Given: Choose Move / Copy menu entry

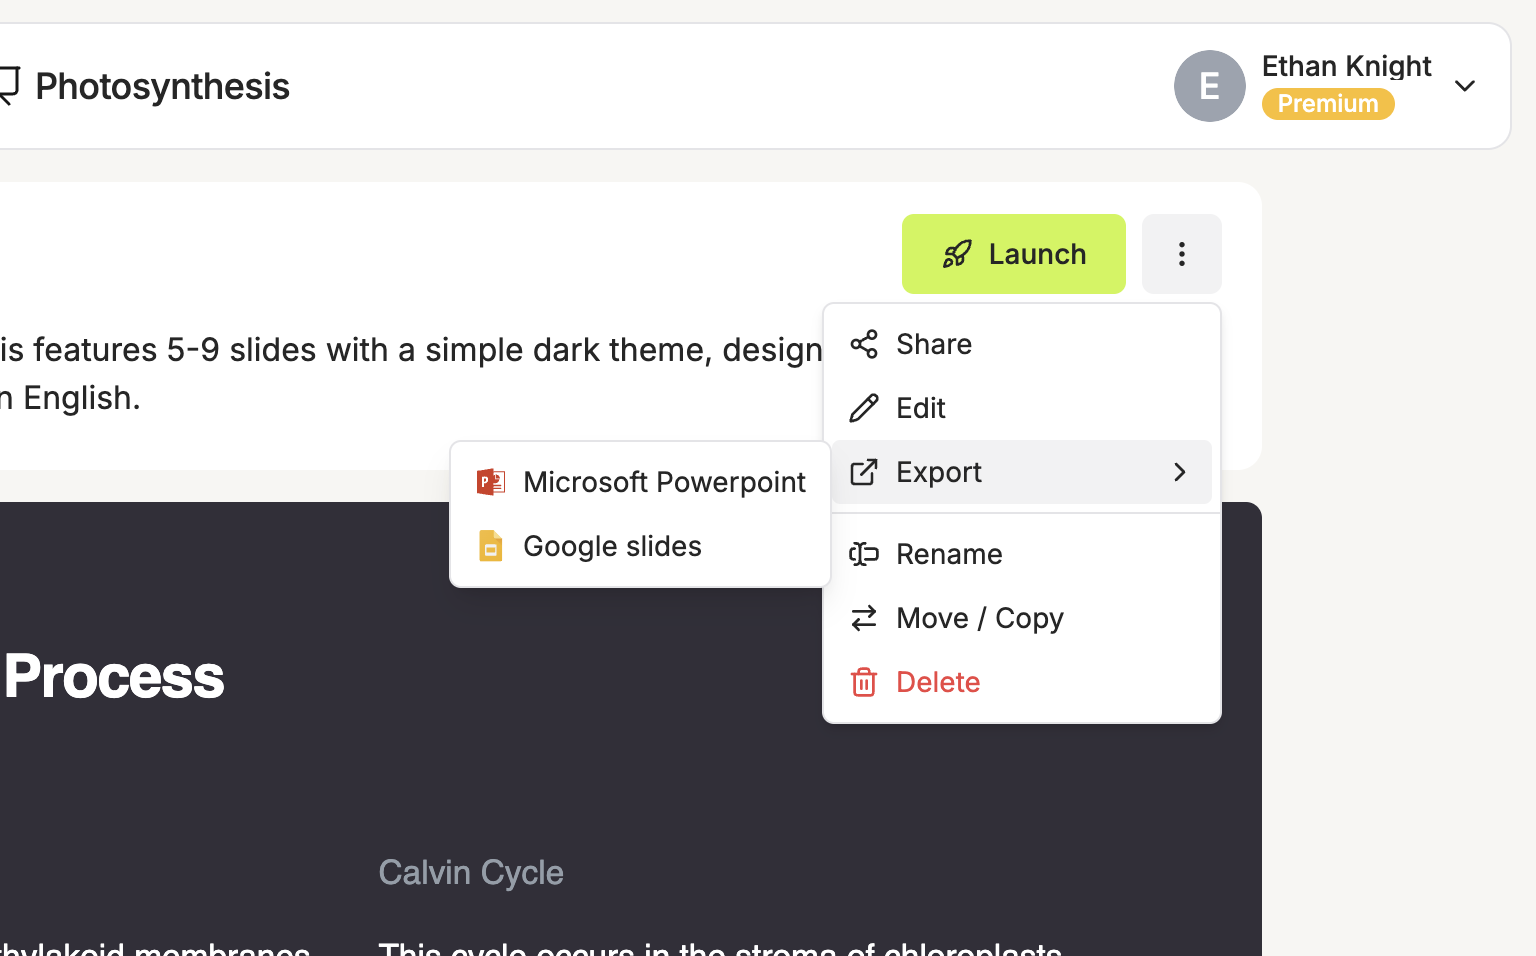Looking at the screenshot, I should pos(1022,618).
